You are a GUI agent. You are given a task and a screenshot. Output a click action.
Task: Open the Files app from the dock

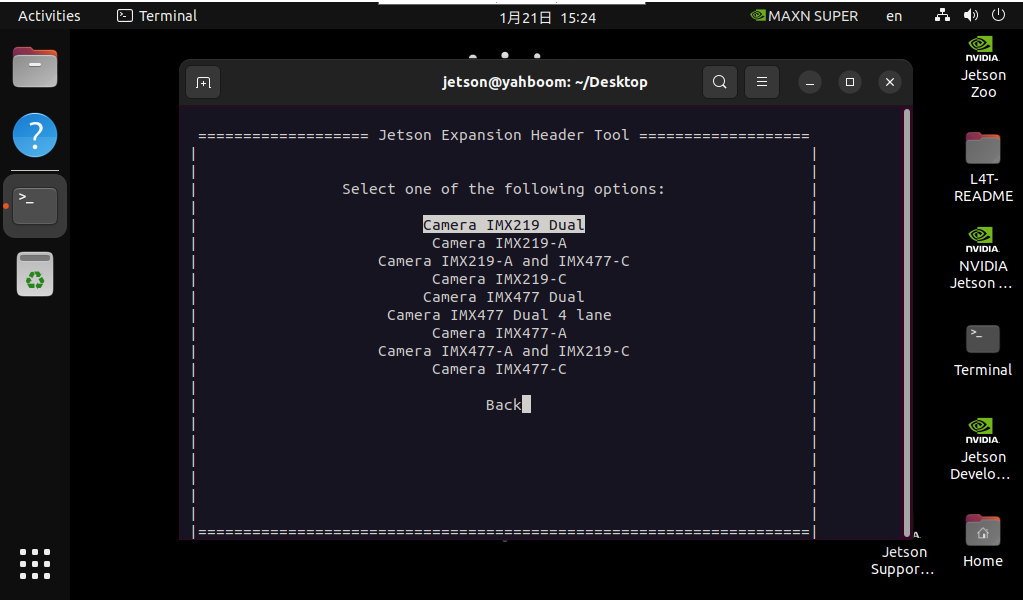[x=35, y=67]
